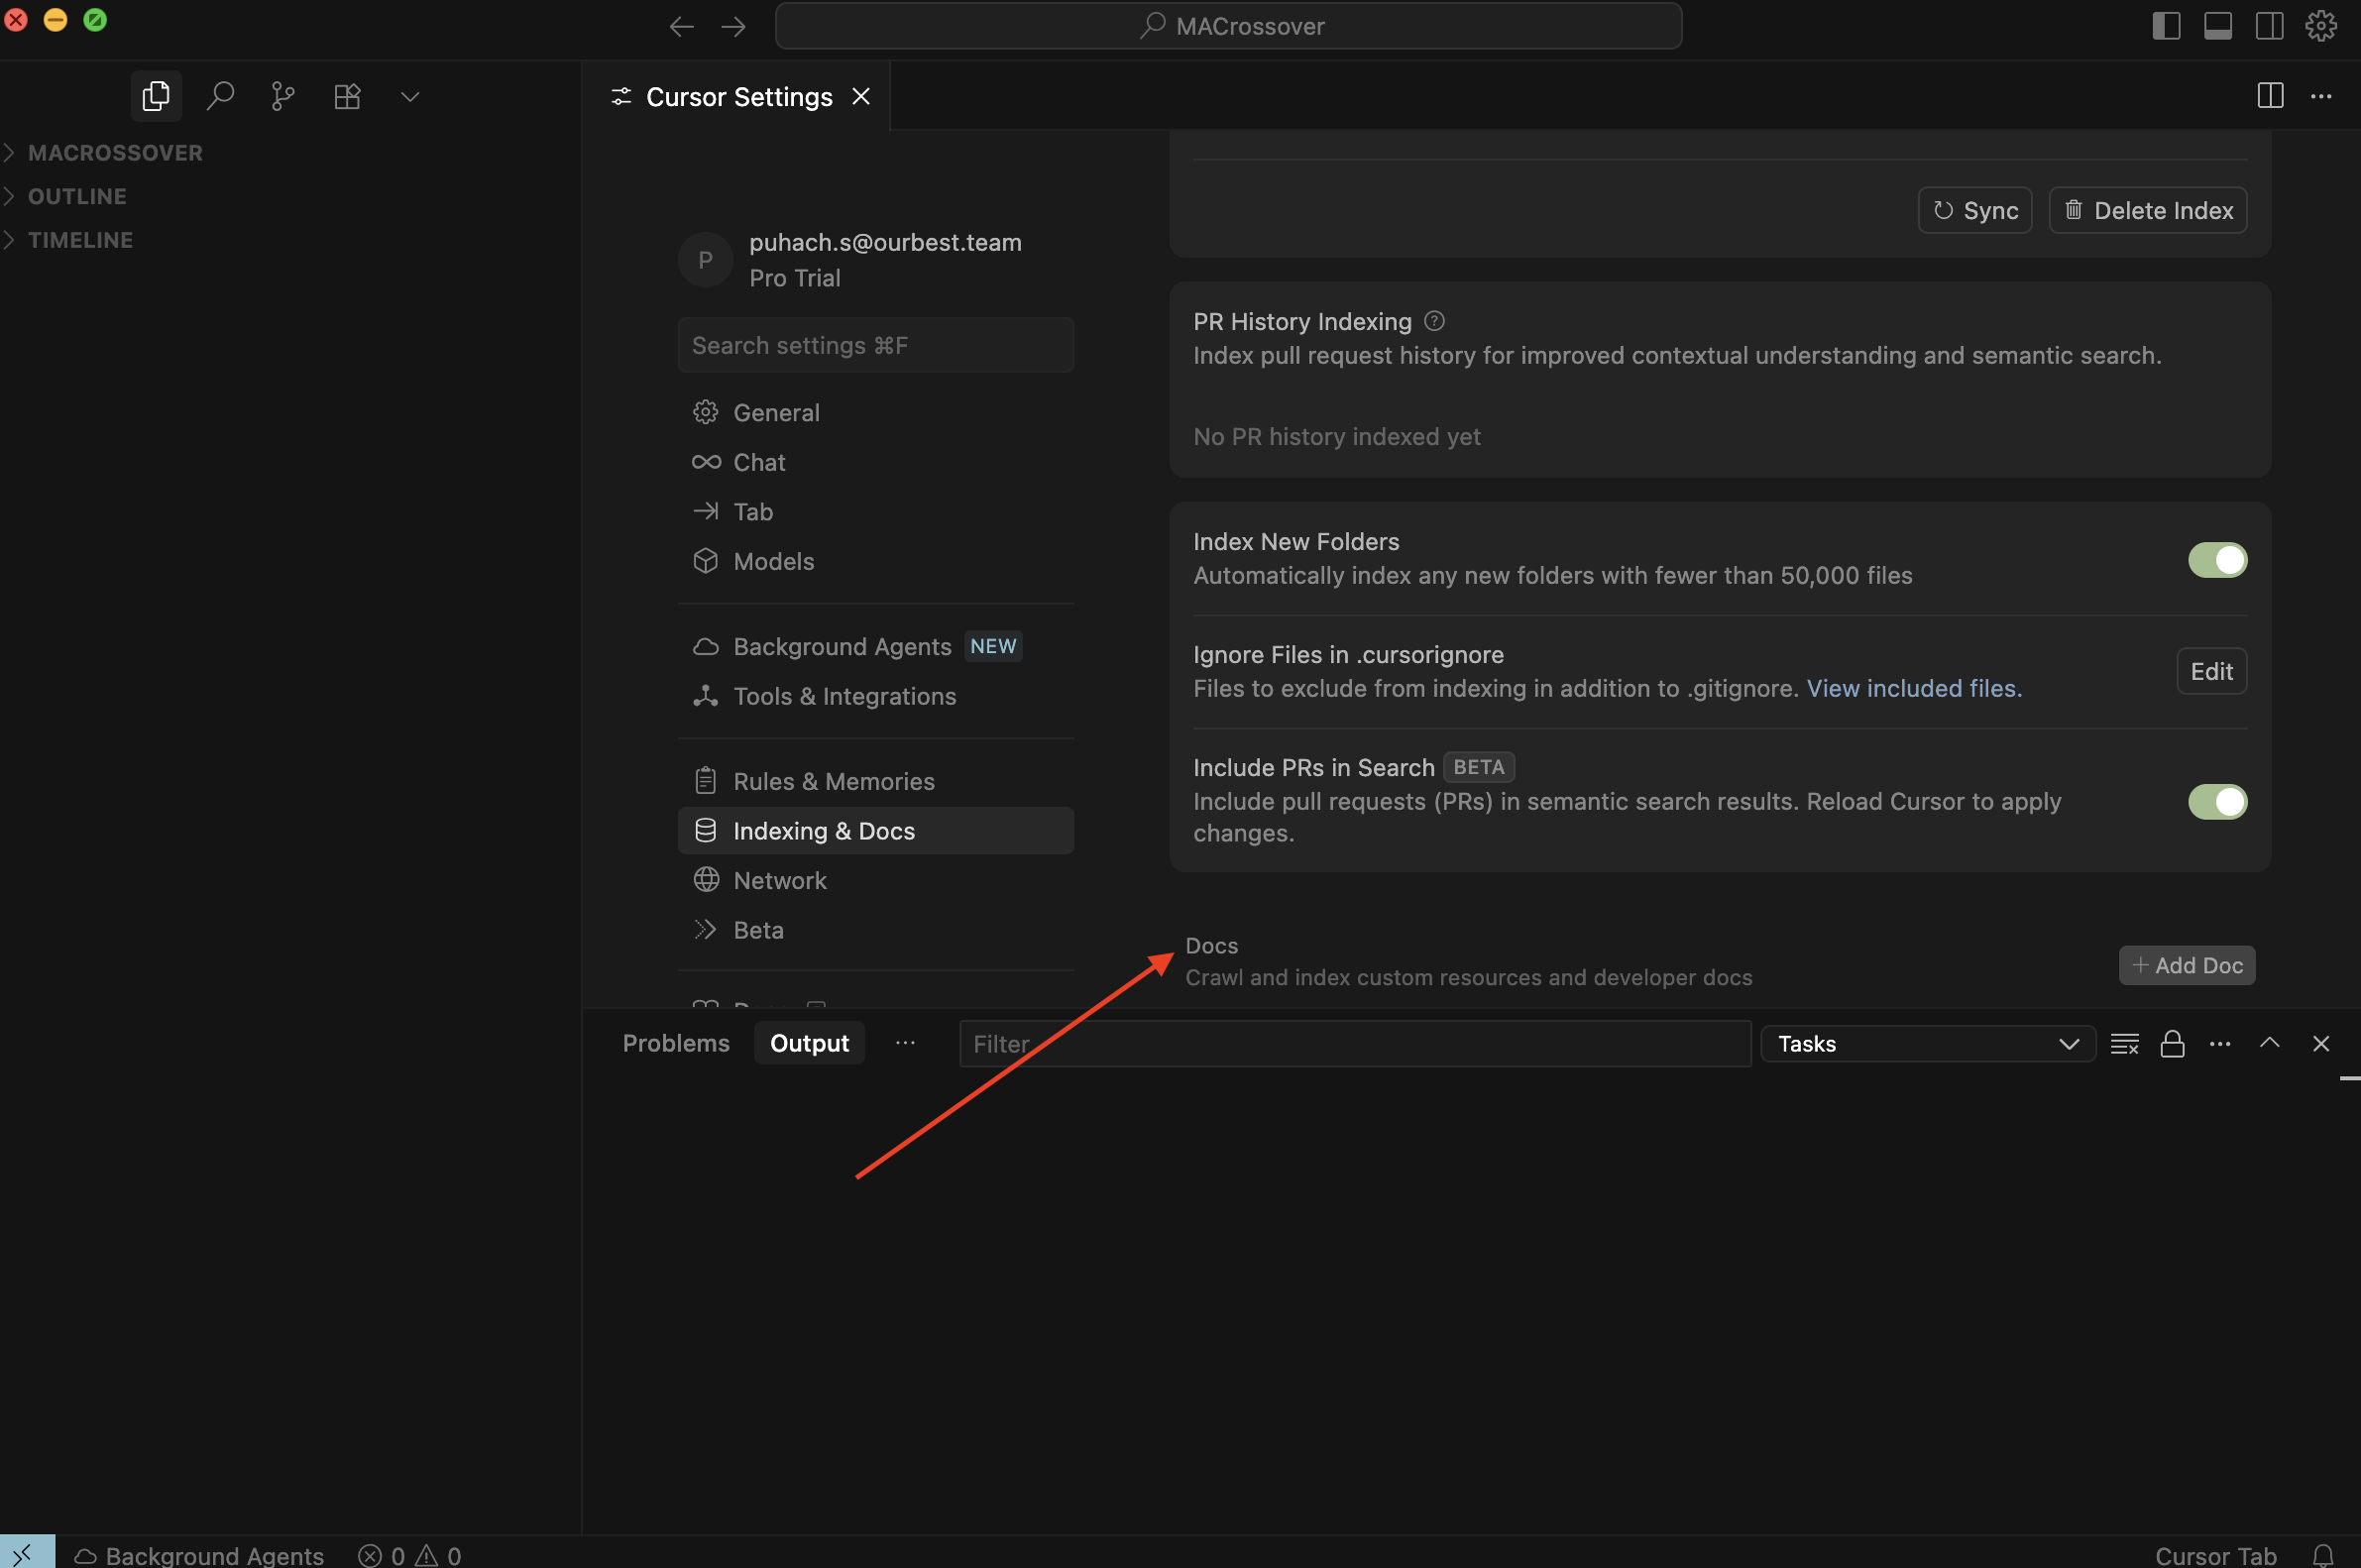
Task: Expand the TIMELINE section
Action: pyautogui.click(x=80, y=240)
